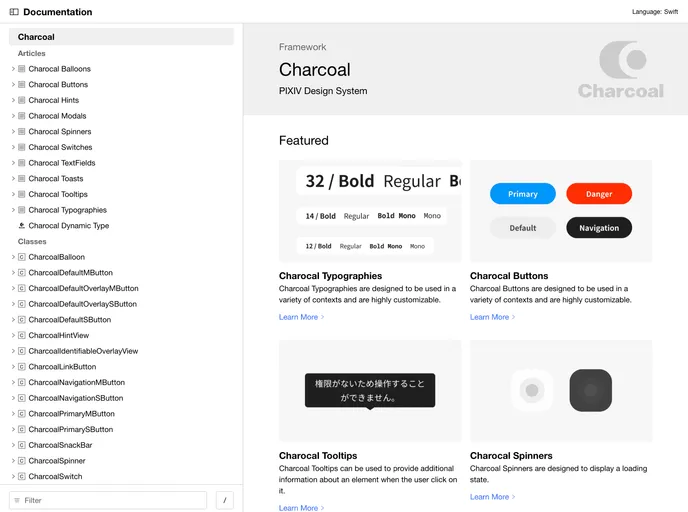
Task: Open the Typographies preview thumbnail
Action: pos(370,211)
